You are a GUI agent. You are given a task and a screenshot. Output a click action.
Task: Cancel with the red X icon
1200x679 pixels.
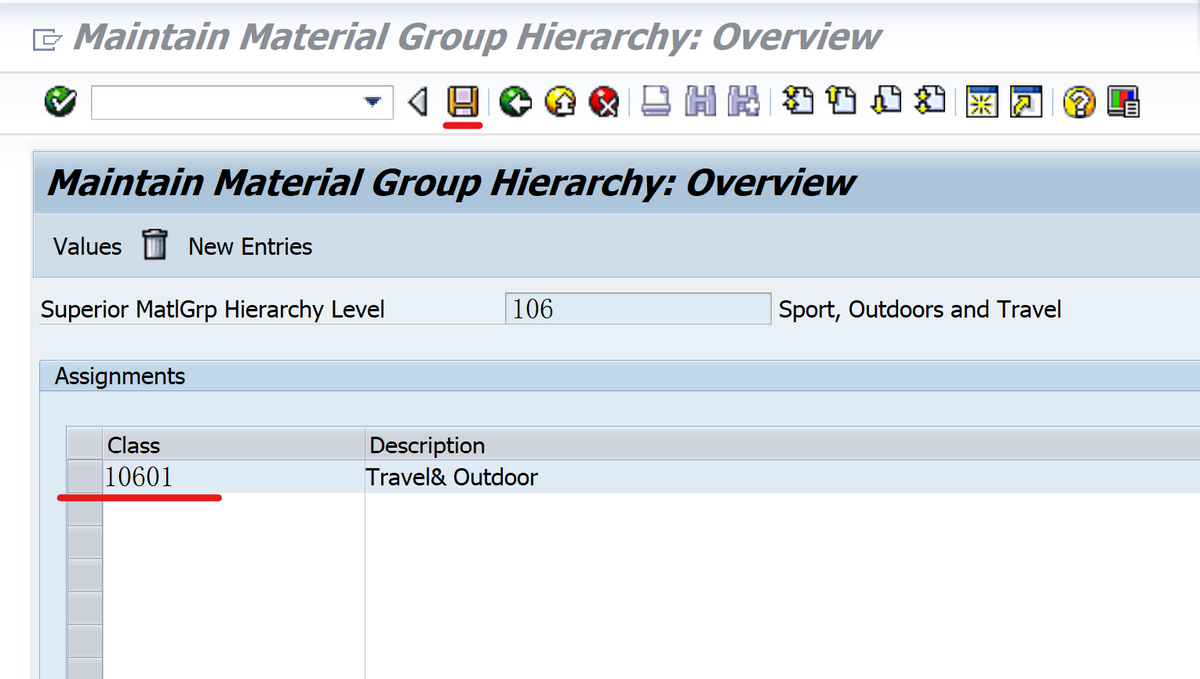pos(604,101)
